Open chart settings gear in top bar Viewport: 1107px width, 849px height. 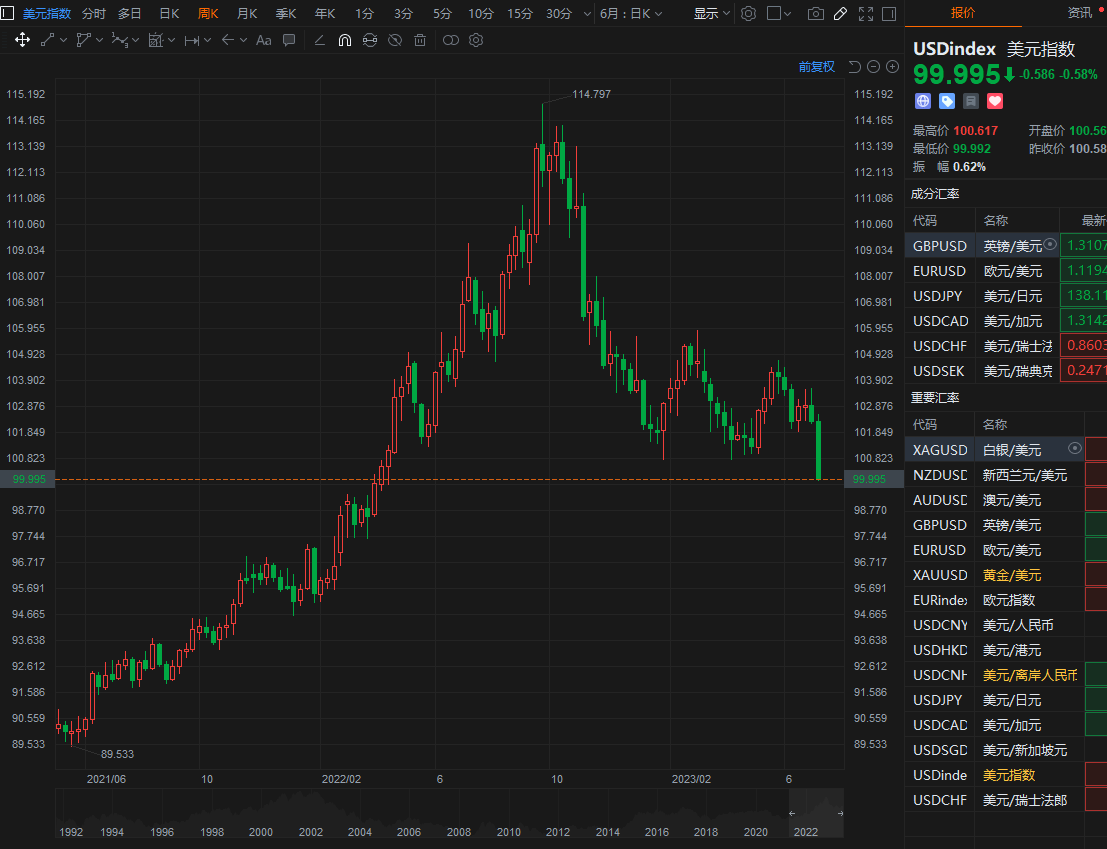(x=748, y=13)
